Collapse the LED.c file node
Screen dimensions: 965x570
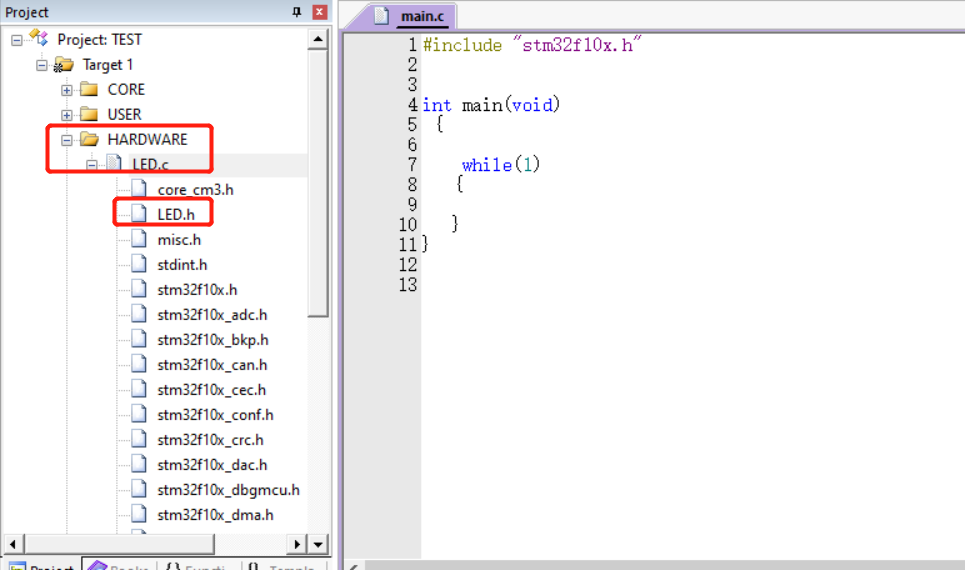(x=91, y=164)
